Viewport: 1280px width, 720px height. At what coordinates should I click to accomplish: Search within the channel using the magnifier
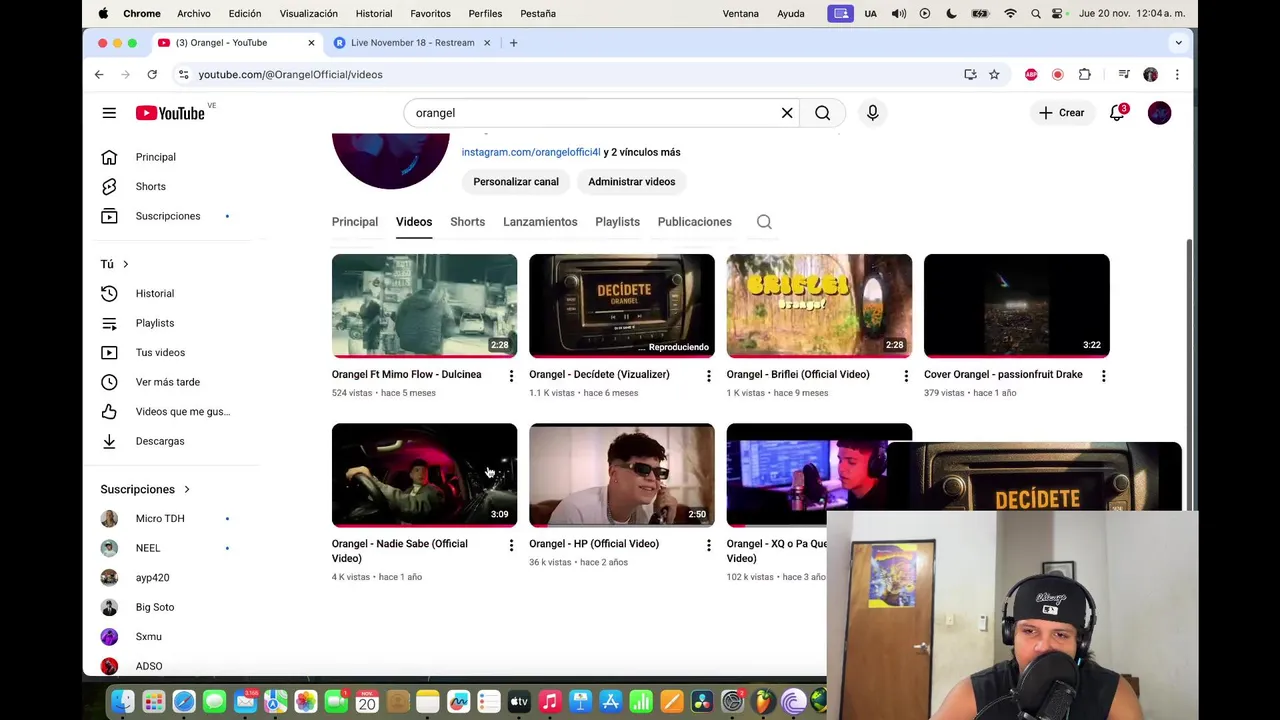pyautogui.click(x=764, y=222)
